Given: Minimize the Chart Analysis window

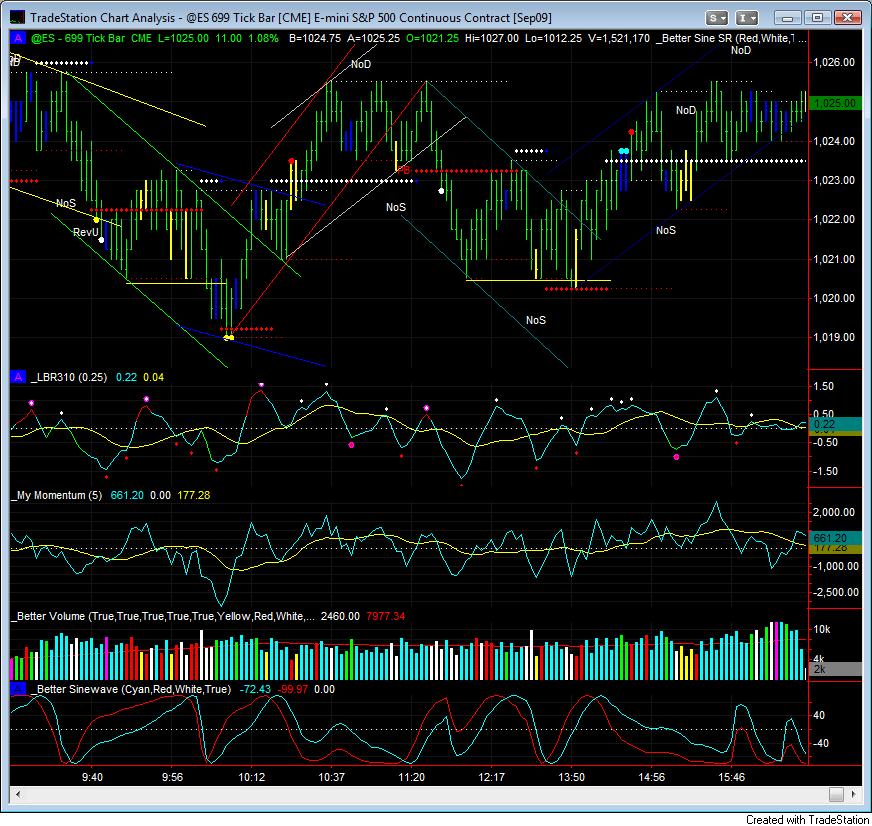Looking at the screenshot, I should 787,18.
